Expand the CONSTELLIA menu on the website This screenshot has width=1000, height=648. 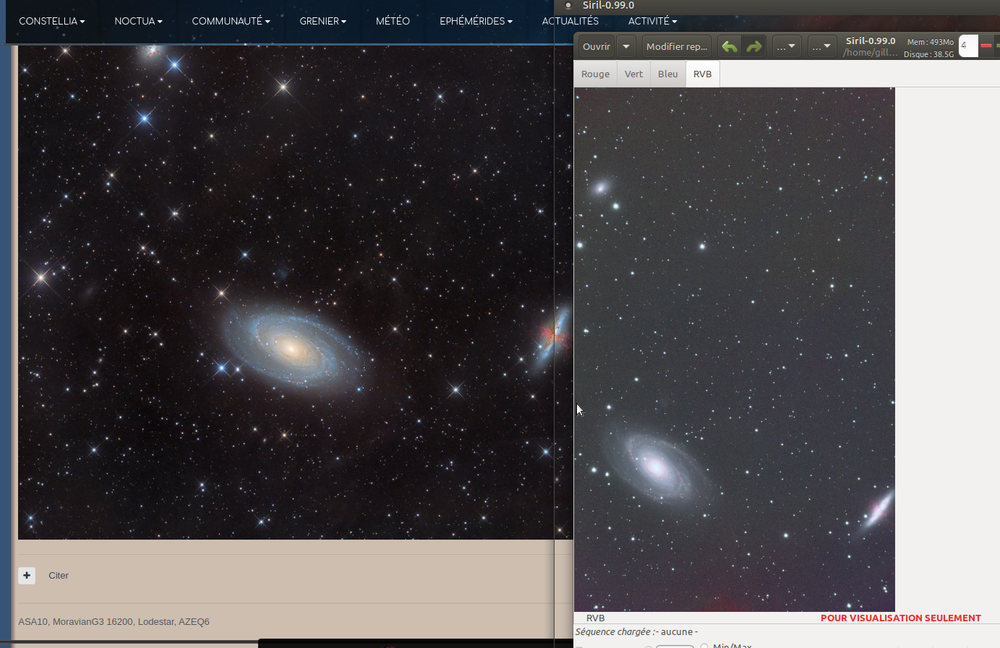(52, 21)
